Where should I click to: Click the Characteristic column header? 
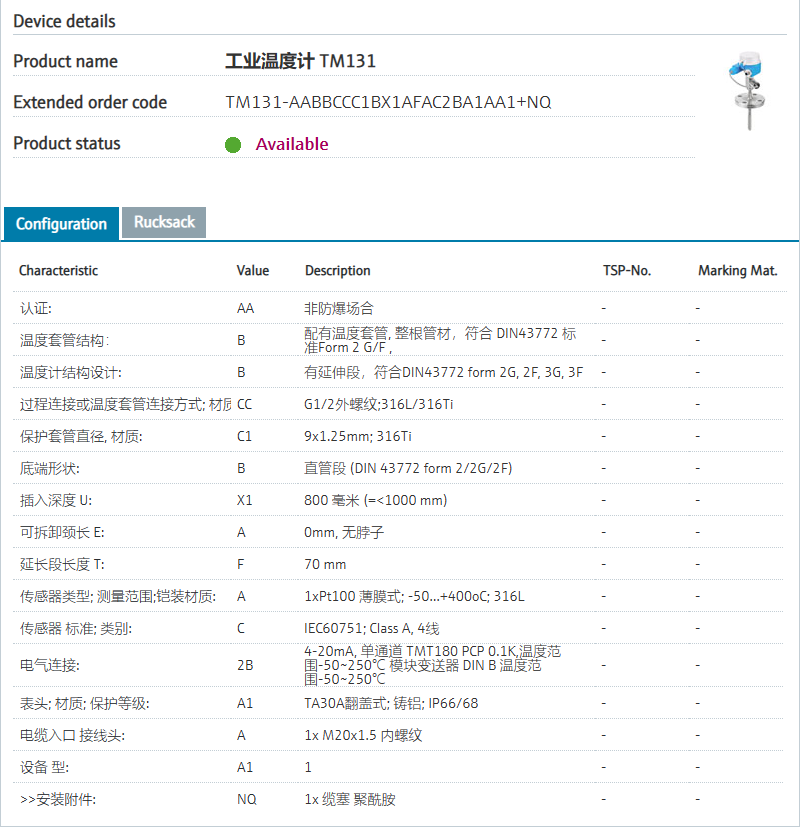(59, 271)
